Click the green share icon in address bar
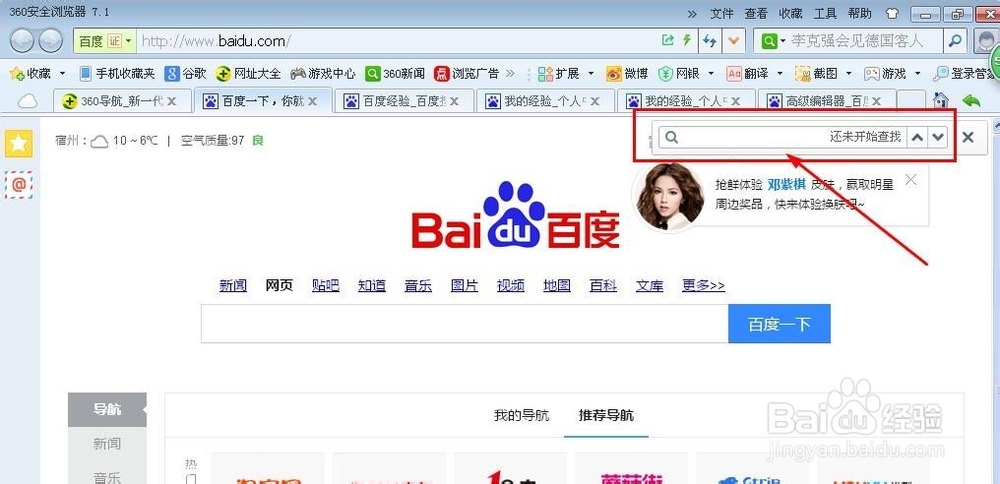The image size is (1000, 484). [x=668, y=41]
